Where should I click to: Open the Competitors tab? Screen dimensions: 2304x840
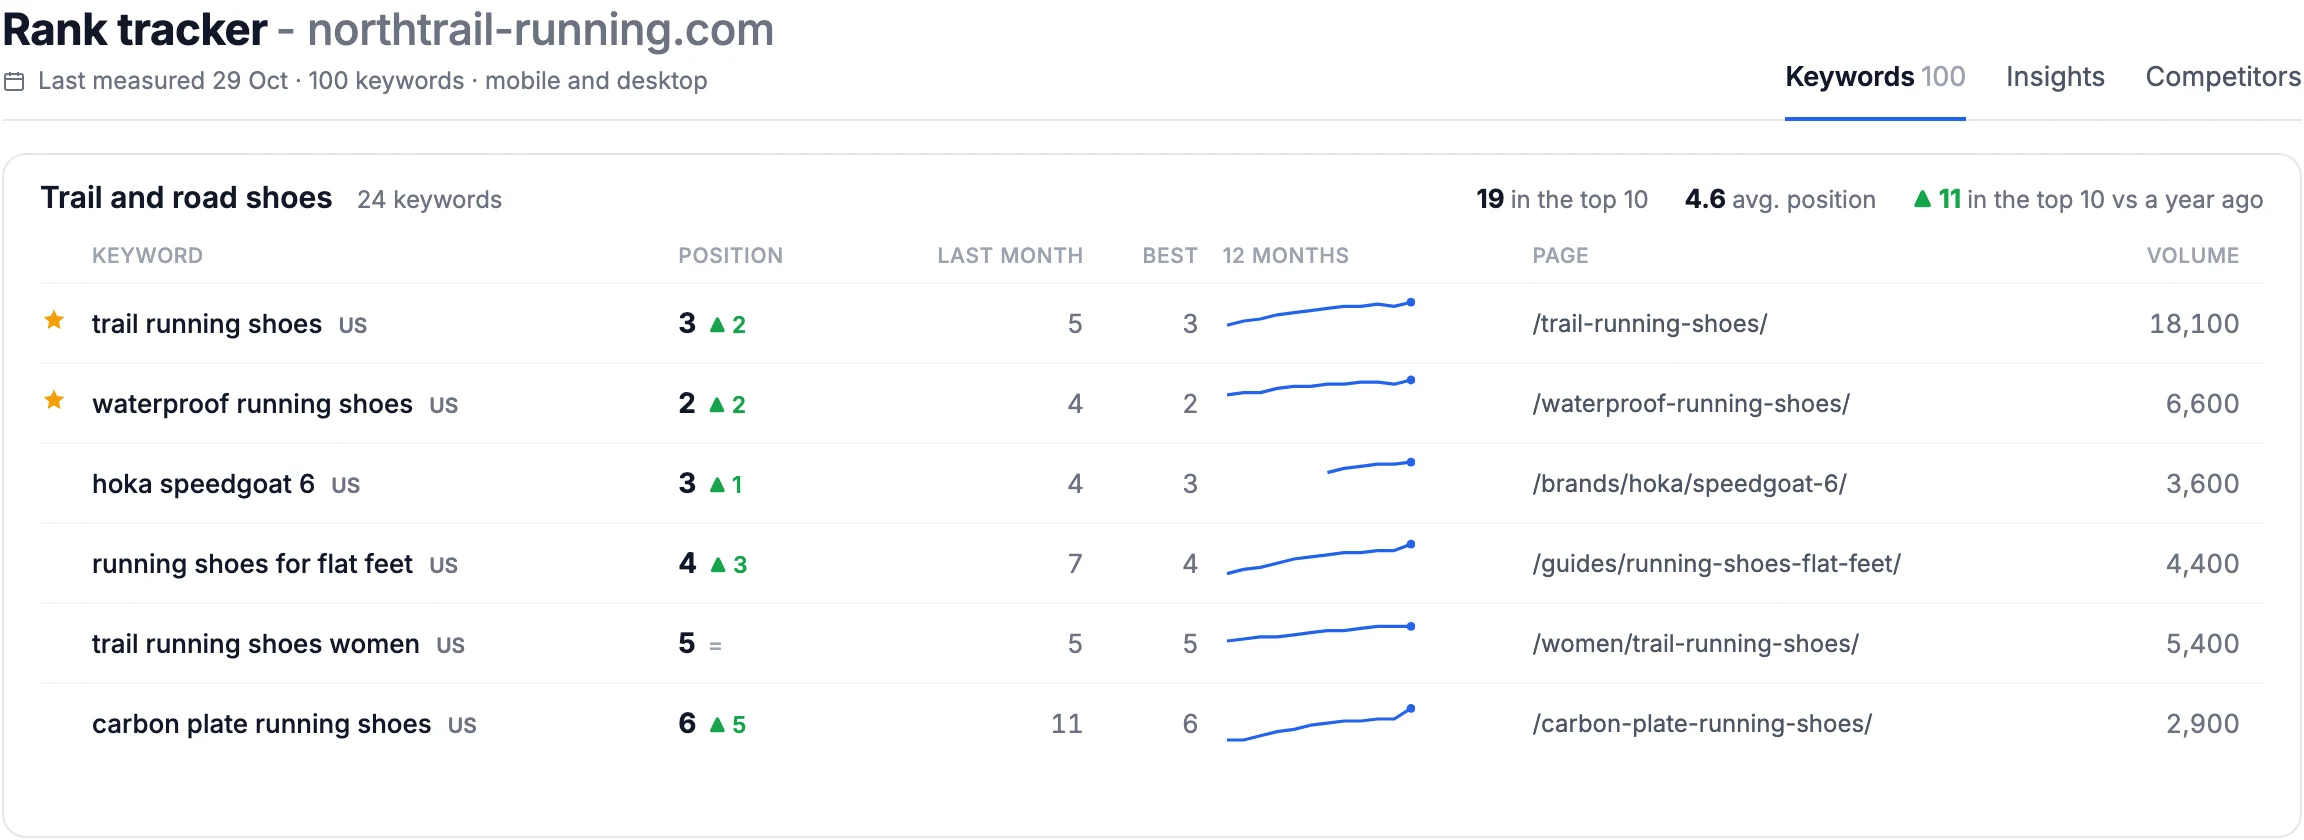pyautogui.click(x=2223, y=77)
